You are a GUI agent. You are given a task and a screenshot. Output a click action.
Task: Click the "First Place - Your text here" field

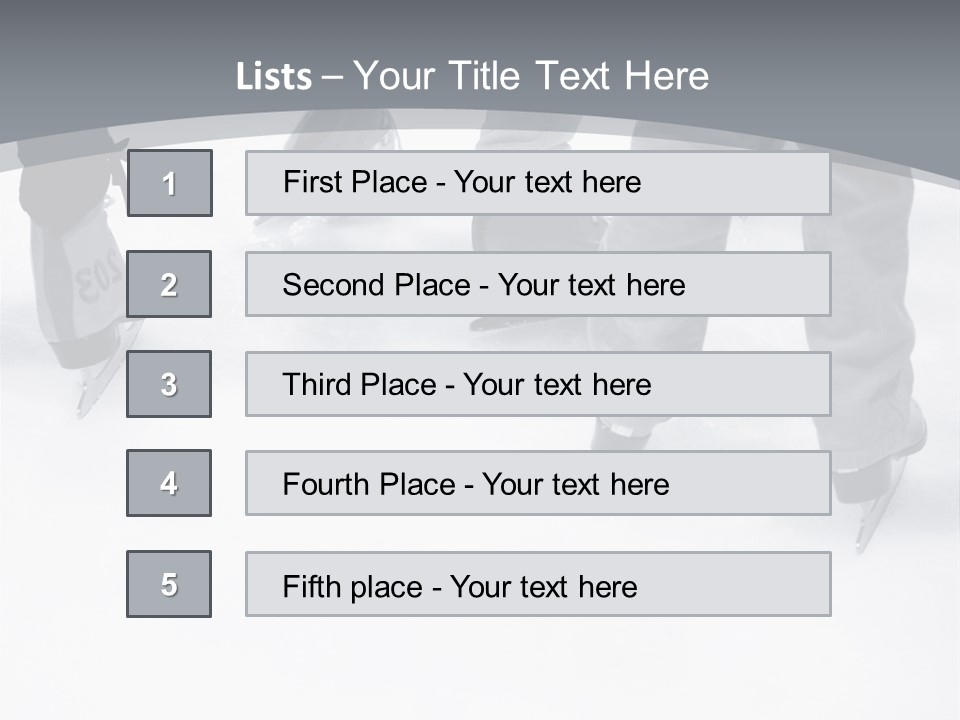pyautogui.click(x=538, y=183)
